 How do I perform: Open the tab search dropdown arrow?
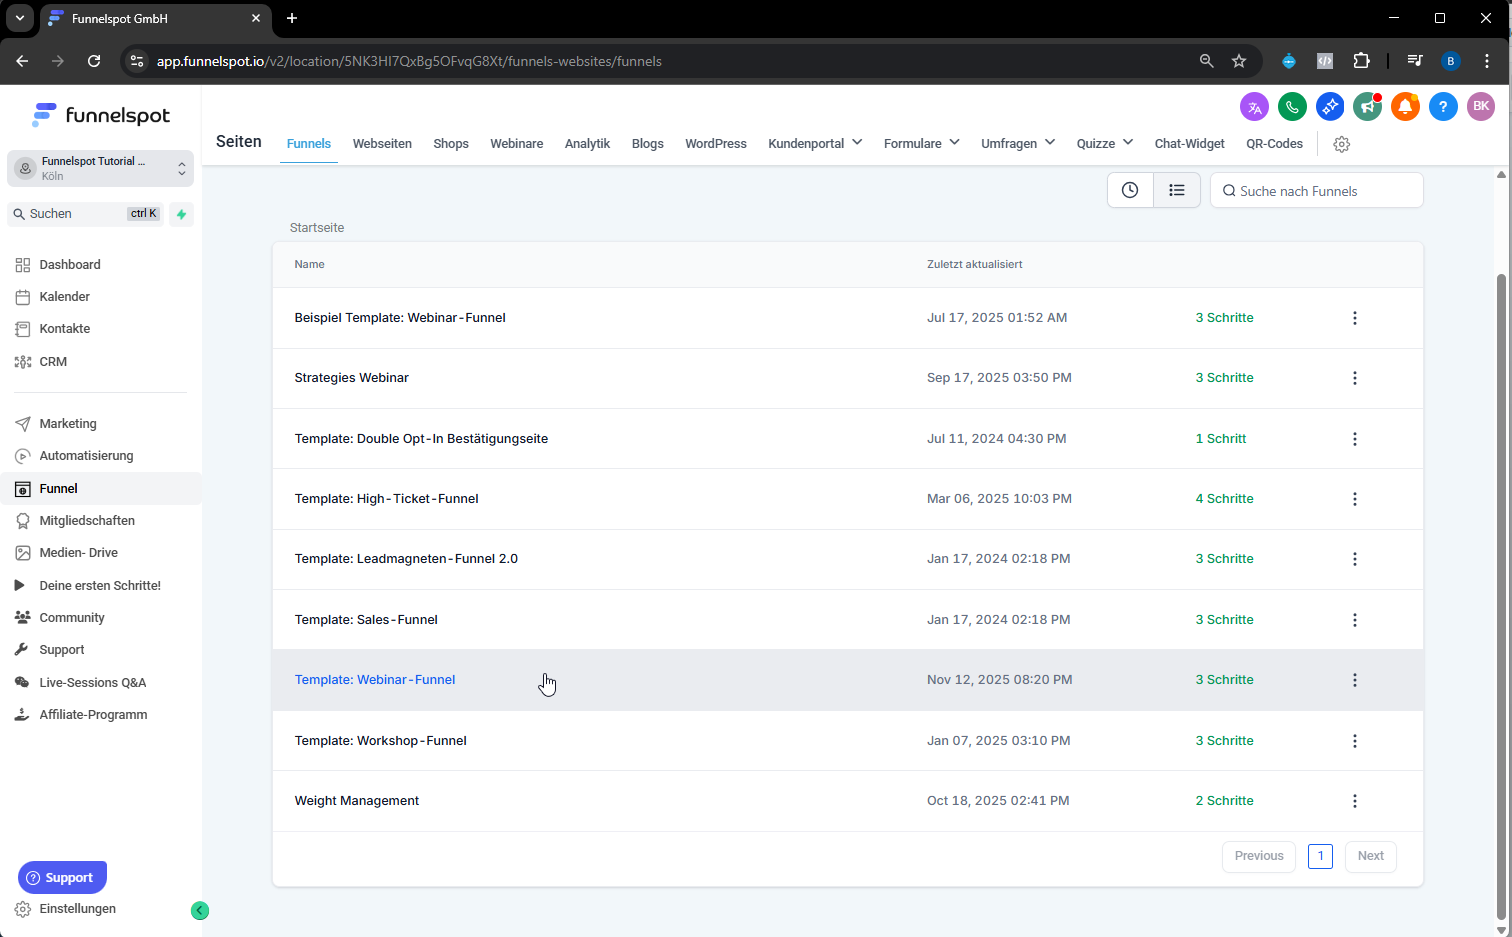point(19,18)
